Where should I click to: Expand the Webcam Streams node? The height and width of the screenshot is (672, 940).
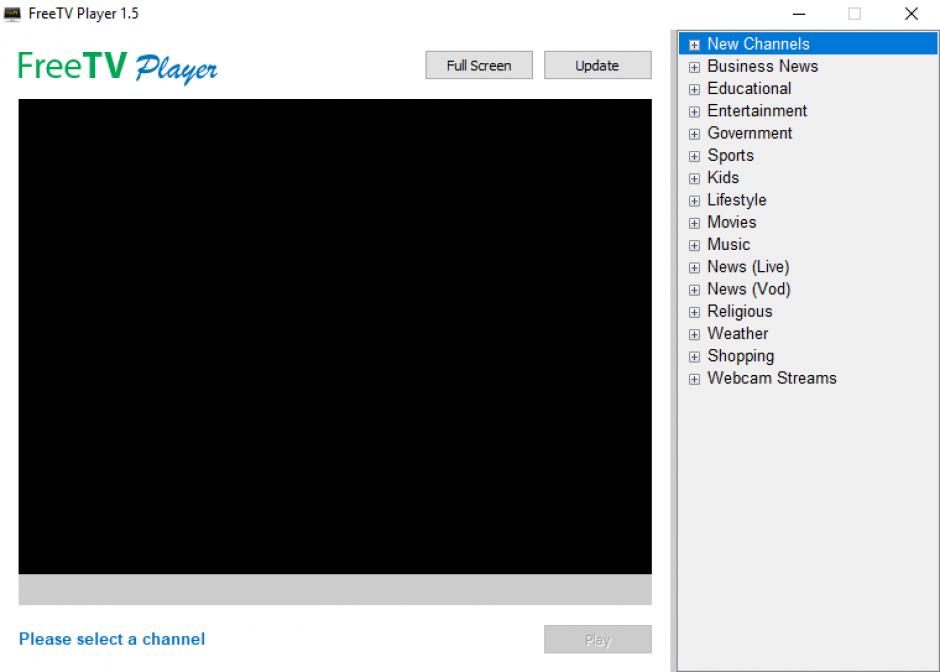(x=694, y=379)
